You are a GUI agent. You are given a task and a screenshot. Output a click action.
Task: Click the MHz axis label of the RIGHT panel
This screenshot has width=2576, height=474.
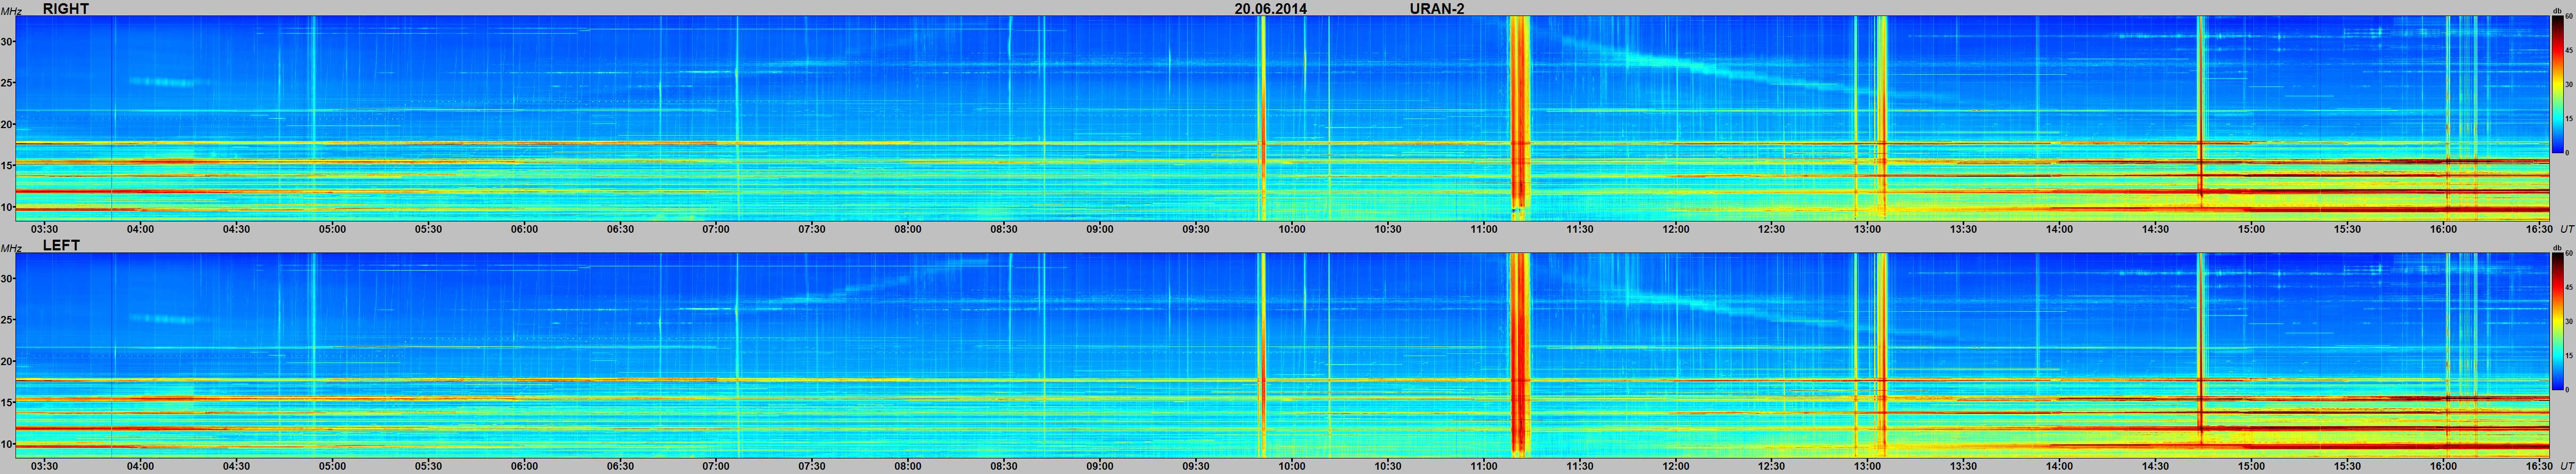coord(11,11)
